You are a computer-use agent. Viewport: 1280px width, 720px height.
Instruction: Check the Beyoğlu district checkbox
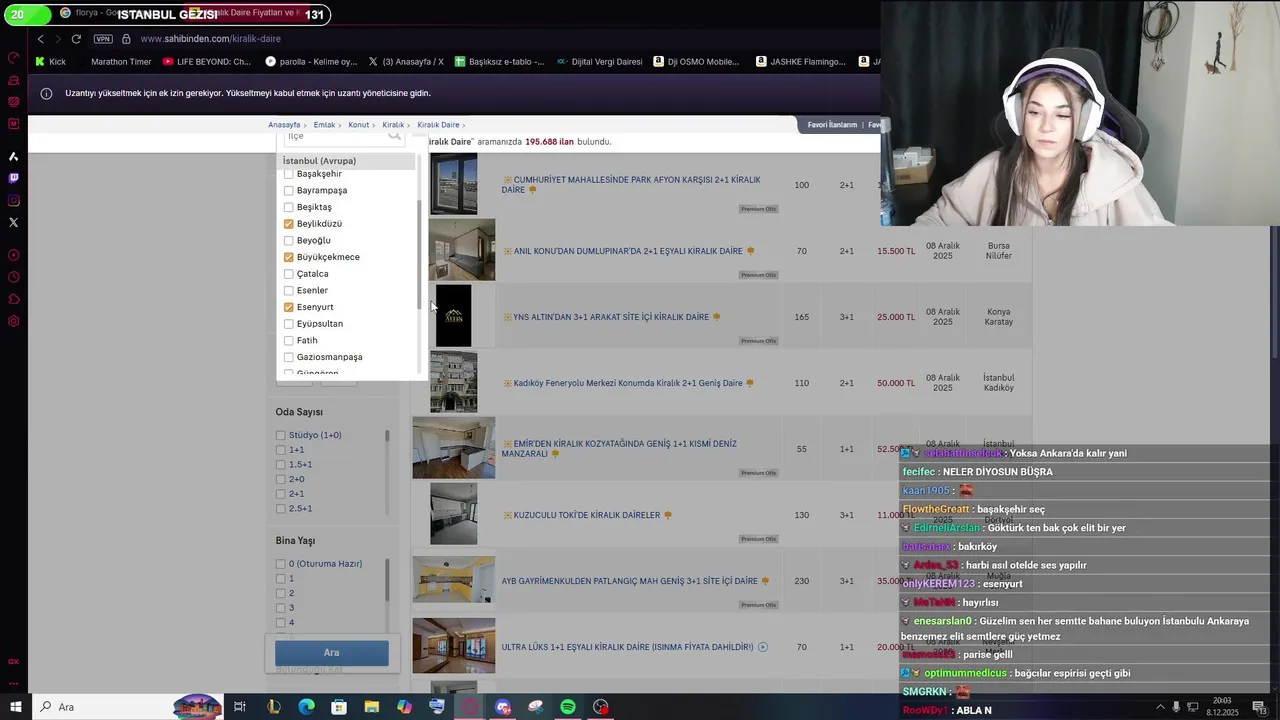pyautogui.click(x=289, y=240)
